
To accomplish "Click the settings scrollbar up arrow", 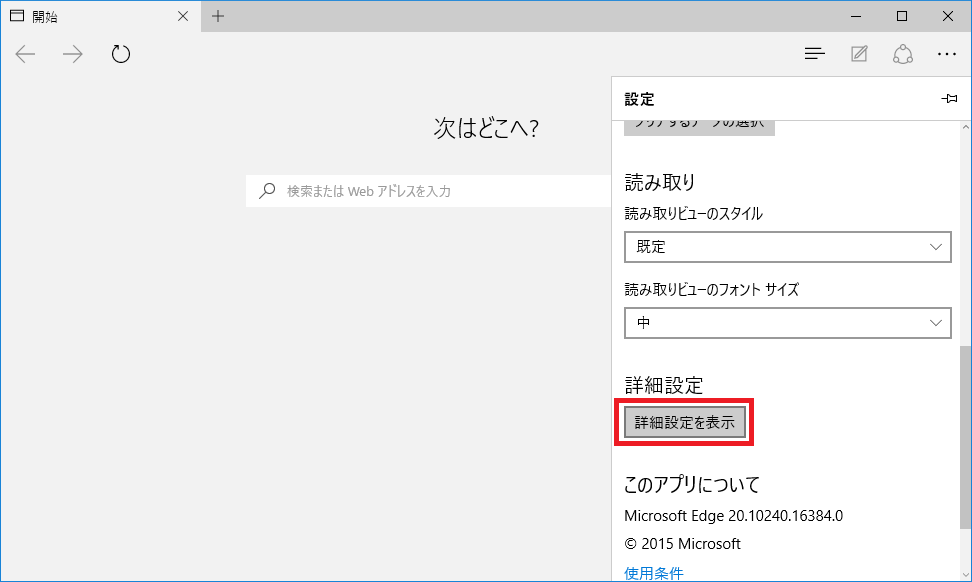I will [x=965, y=128].
